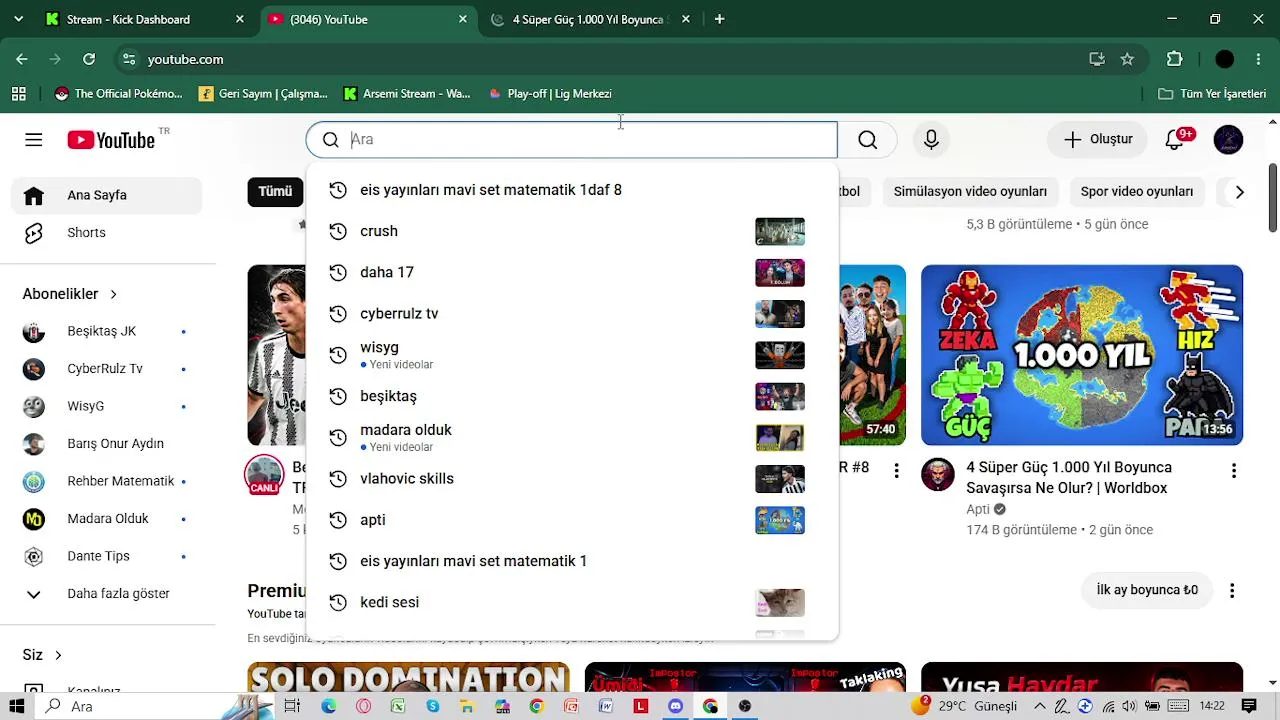The image size is (1280, 720).
Task: Open the 1.000 YIL Worldbox video thumbnail
Action: pos(1082,355)
